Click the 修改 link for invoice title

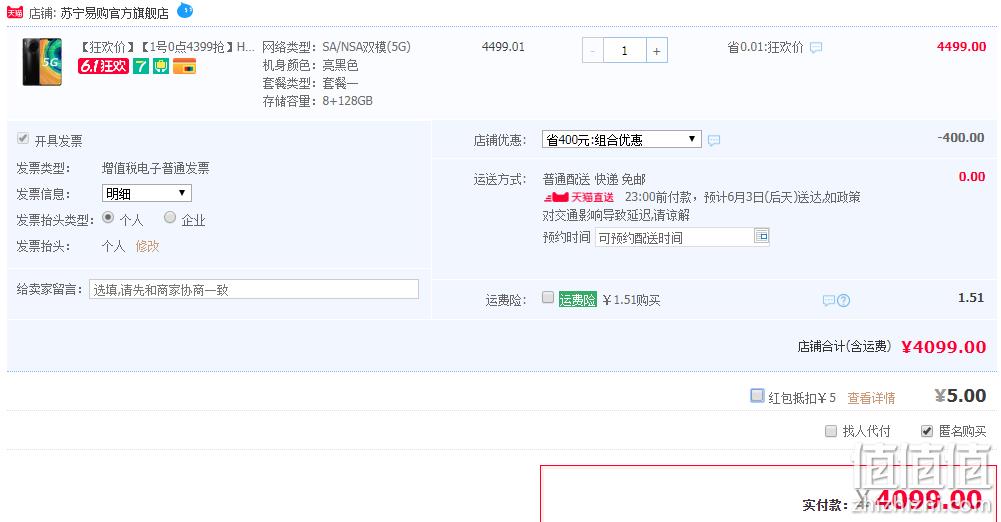click(x=147, y=246)
